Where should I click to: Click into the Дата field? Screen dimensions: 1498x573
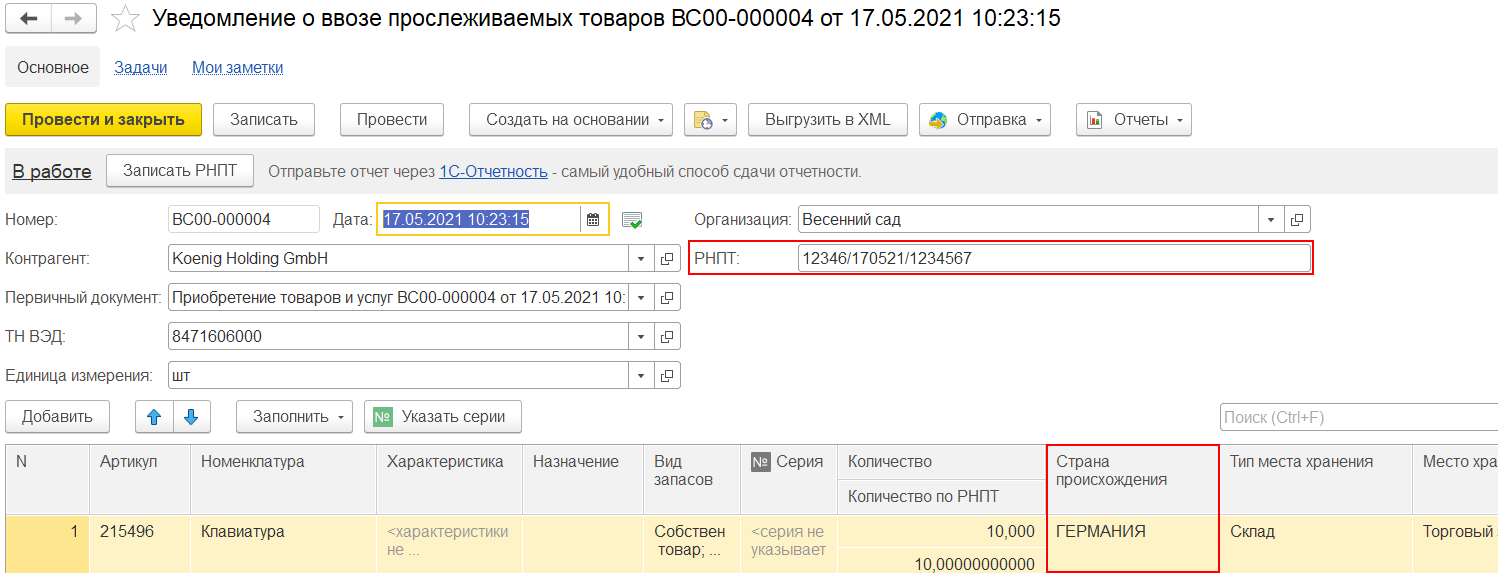click(x=479, y=220)
